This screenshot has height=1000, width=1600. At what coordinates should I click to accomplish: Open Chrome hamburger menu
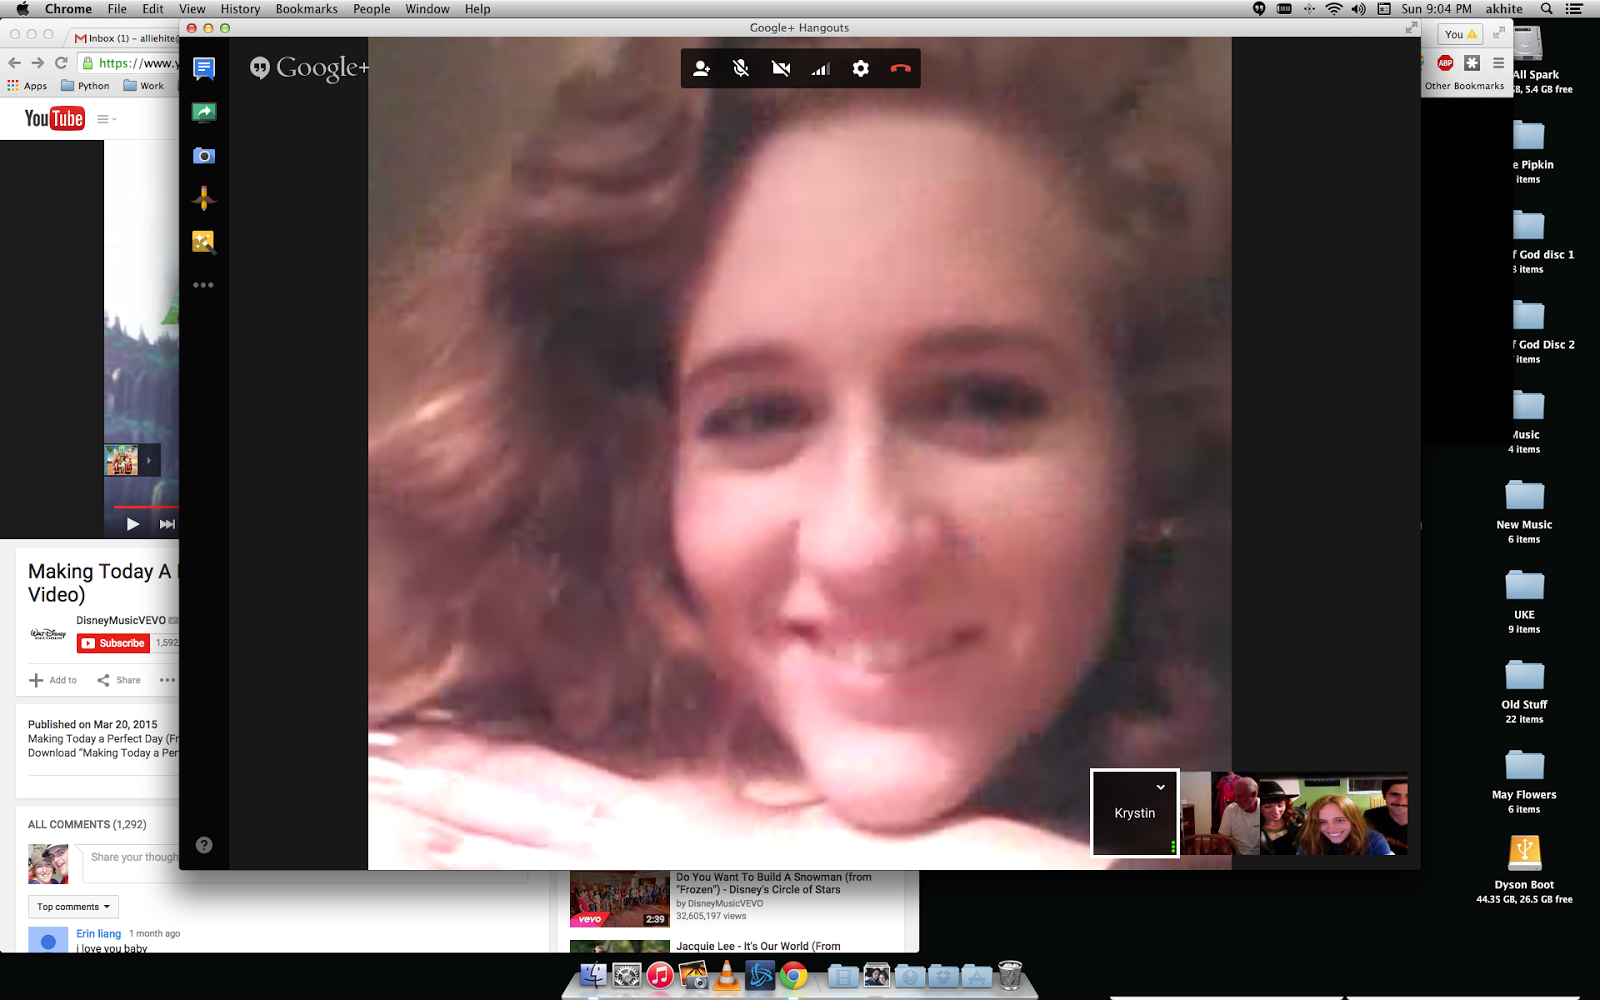(1498, 63)
